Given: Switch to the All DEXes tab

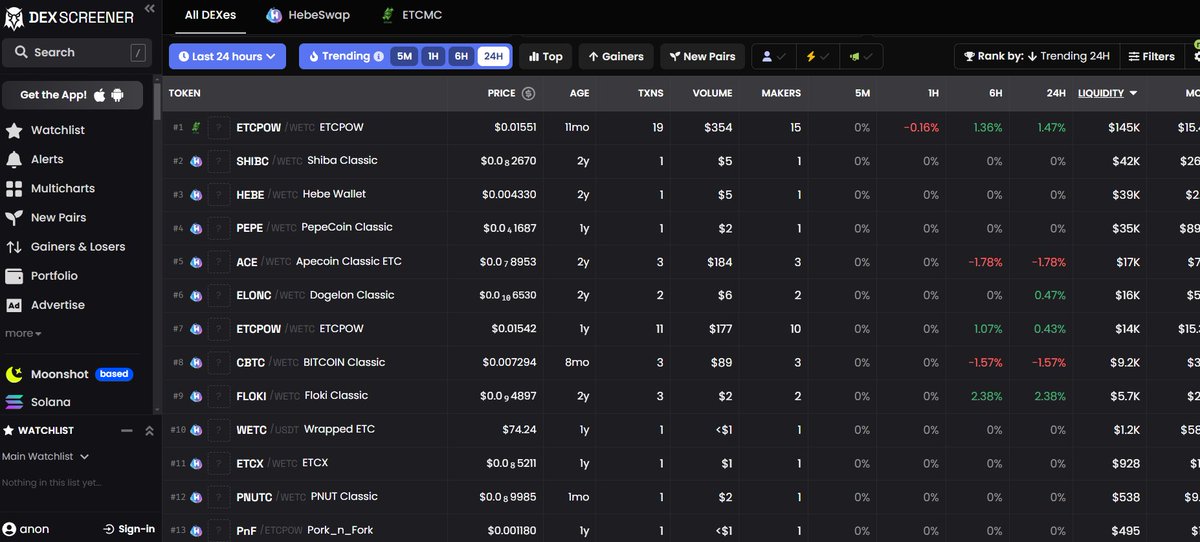Looking at the screenshot, I should pos(209,15).
